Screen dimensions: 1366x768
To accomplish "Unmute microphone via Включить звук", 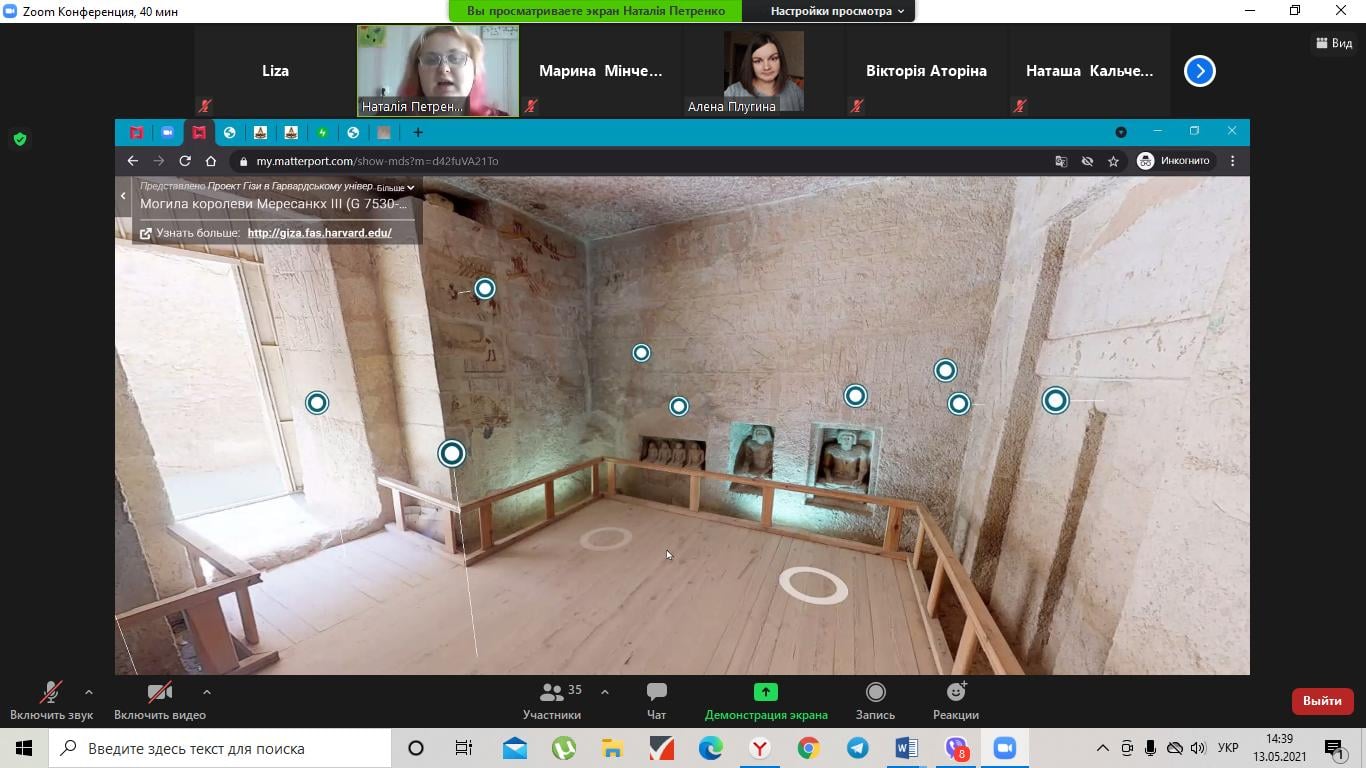I will pos(50,692).
